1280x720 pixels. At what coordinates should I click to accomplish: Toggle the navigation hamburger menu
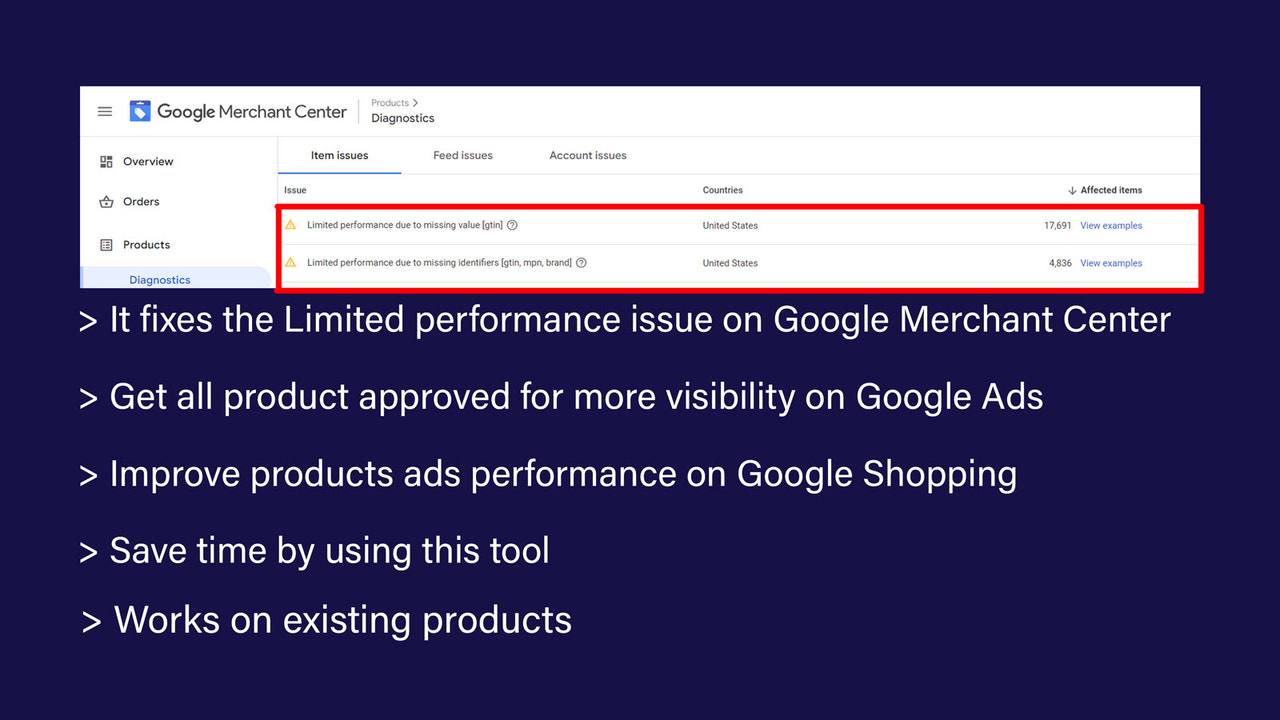click(x=104, y=111)
